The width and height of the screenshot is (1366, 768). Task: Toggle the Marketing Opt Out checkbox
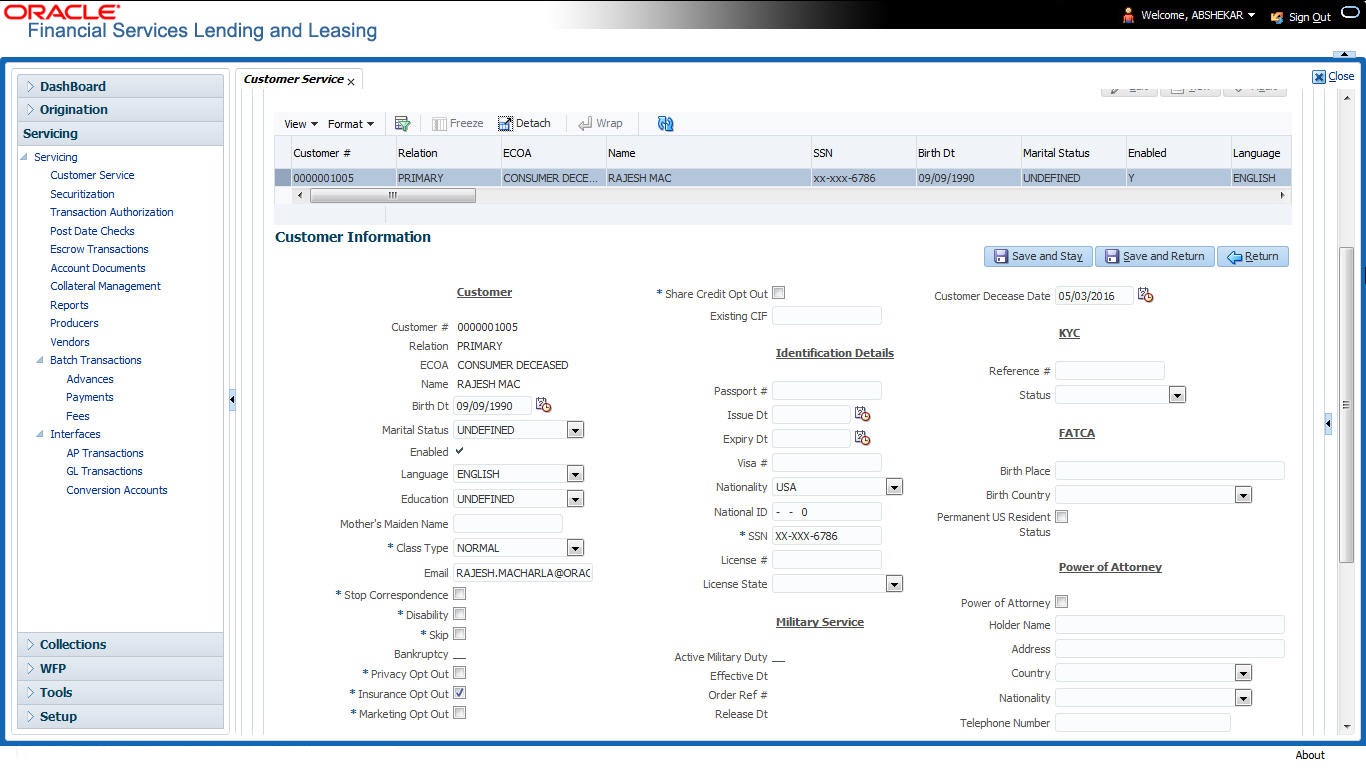pyautogui.click(x=460, y=713)
